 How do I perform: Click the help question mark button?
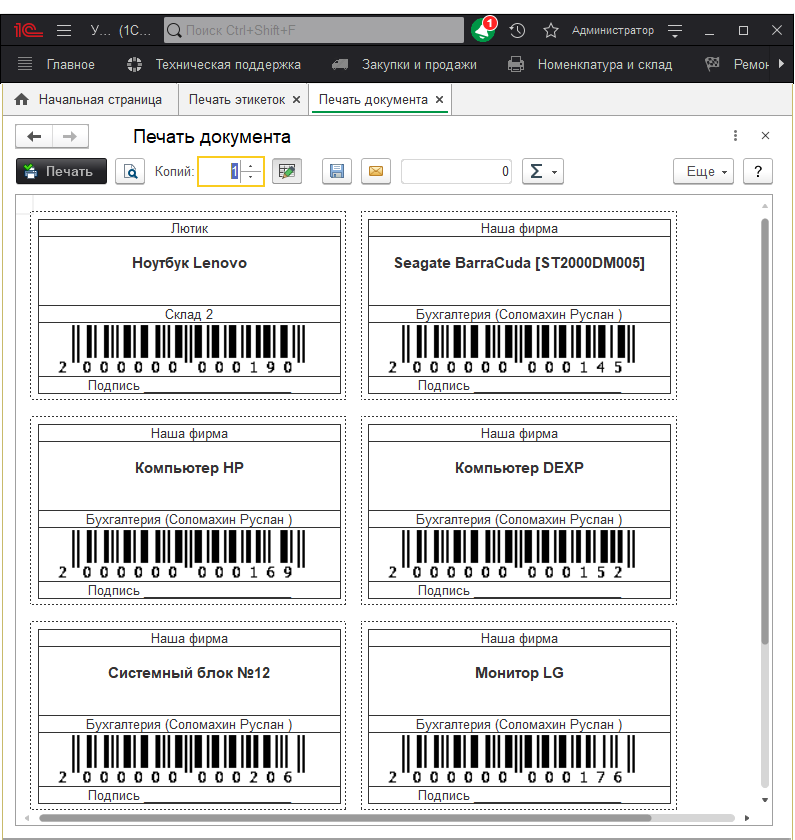[x=758, y=171]
